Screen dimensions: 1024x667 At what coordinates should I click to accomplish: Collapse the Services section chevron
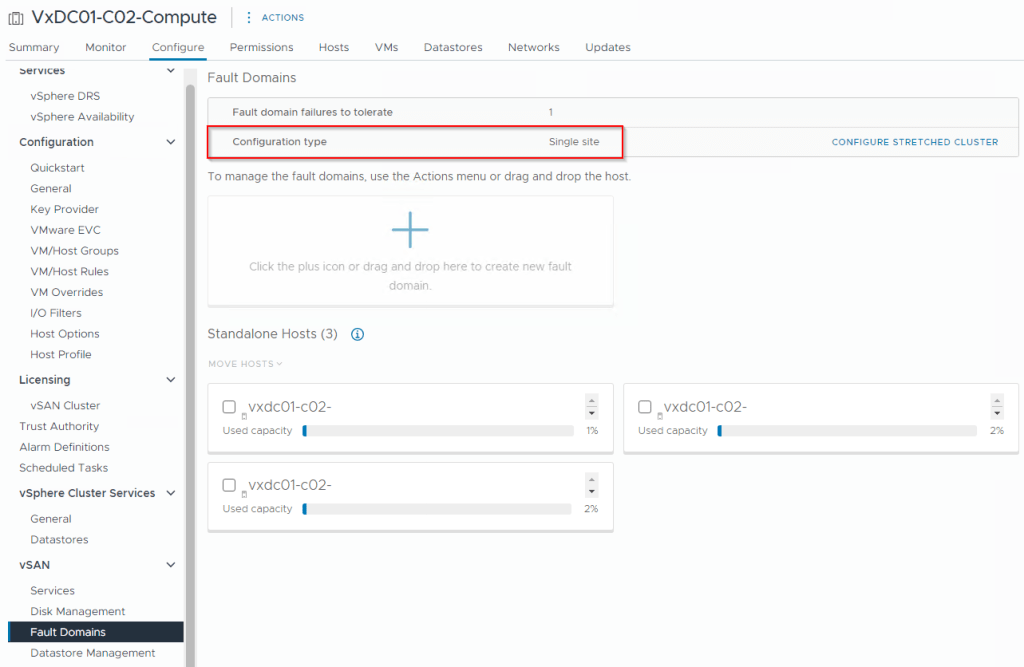click(x=170, y=71)
